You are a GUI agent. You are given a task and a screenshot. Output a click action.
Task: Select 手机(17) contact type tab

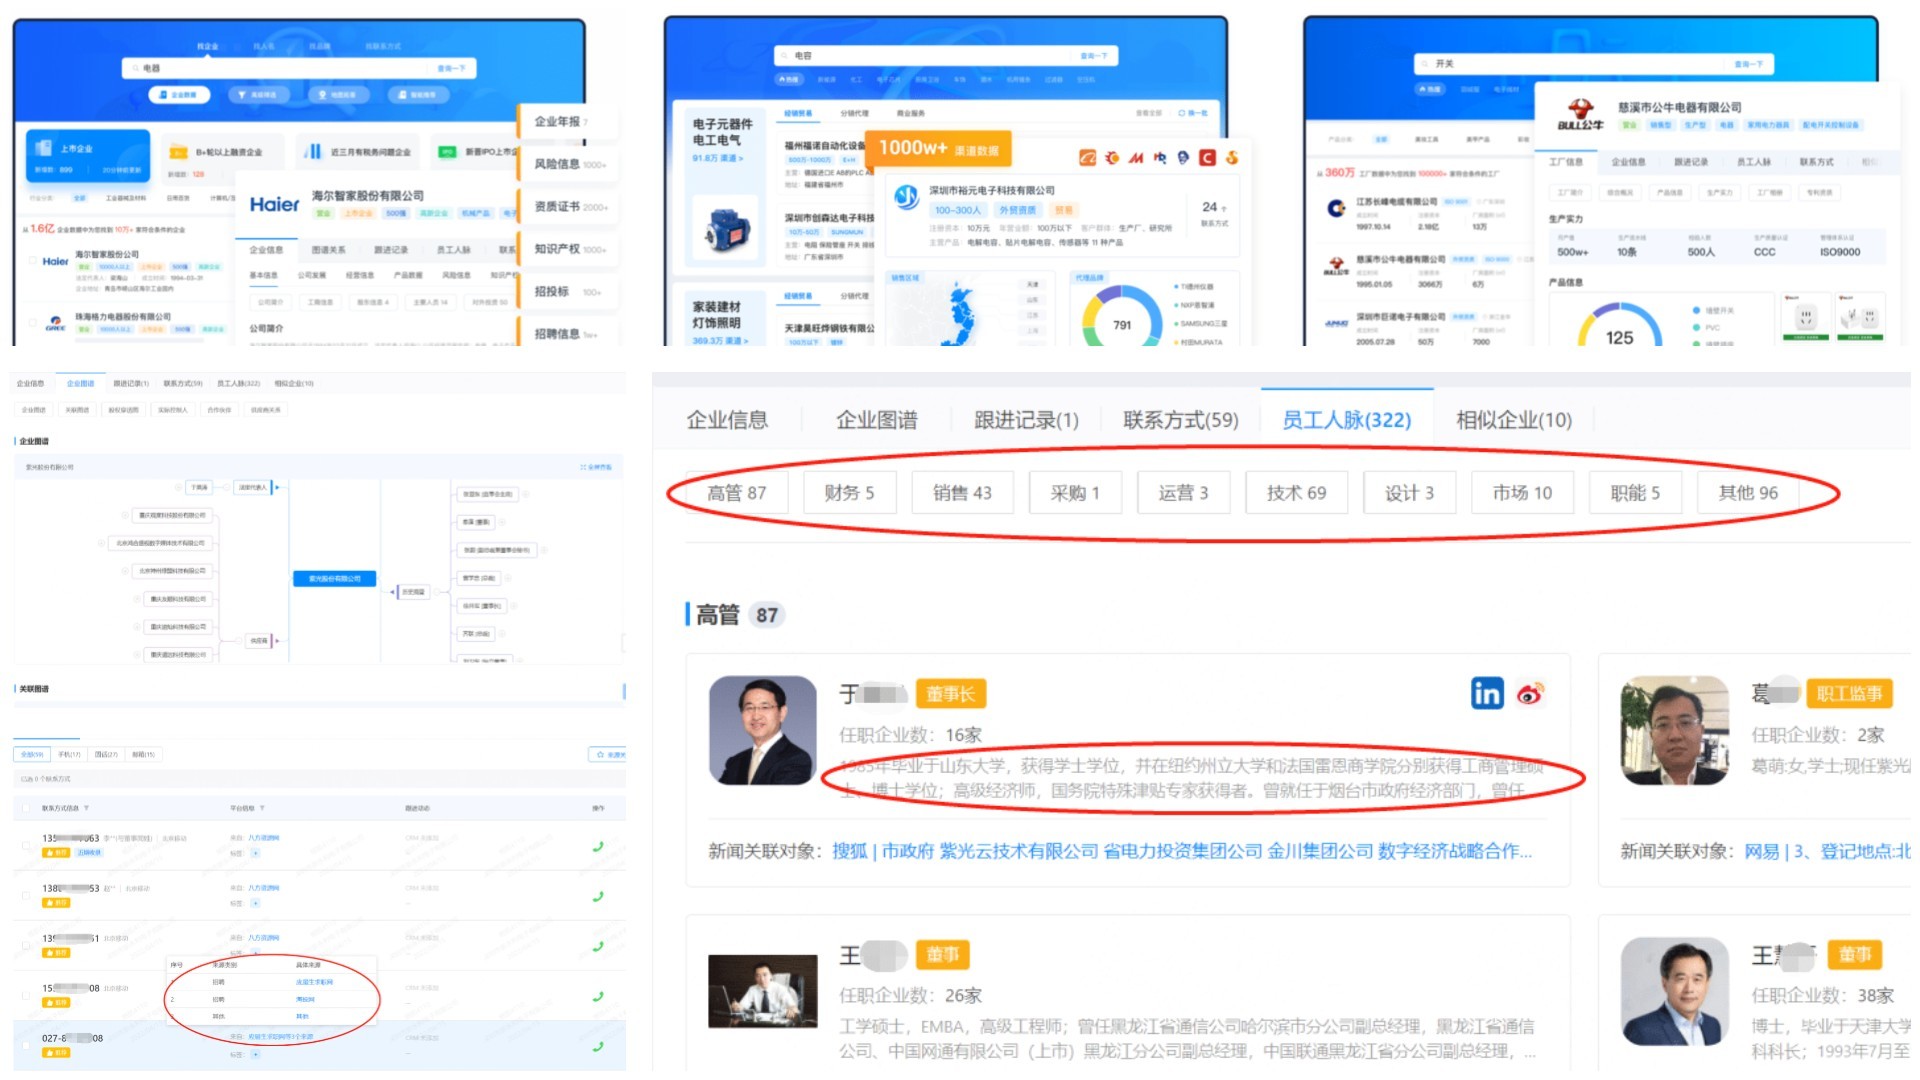69,754
